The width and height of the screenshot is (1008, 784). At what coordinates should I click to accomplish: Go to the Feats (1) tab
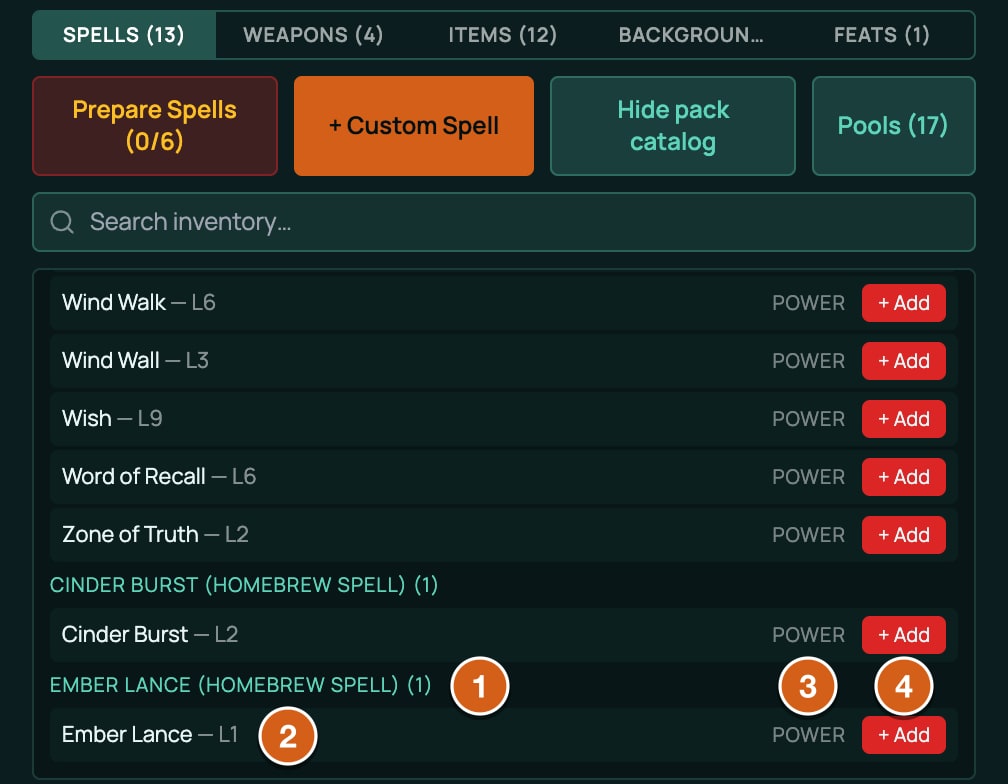point(881,35)
